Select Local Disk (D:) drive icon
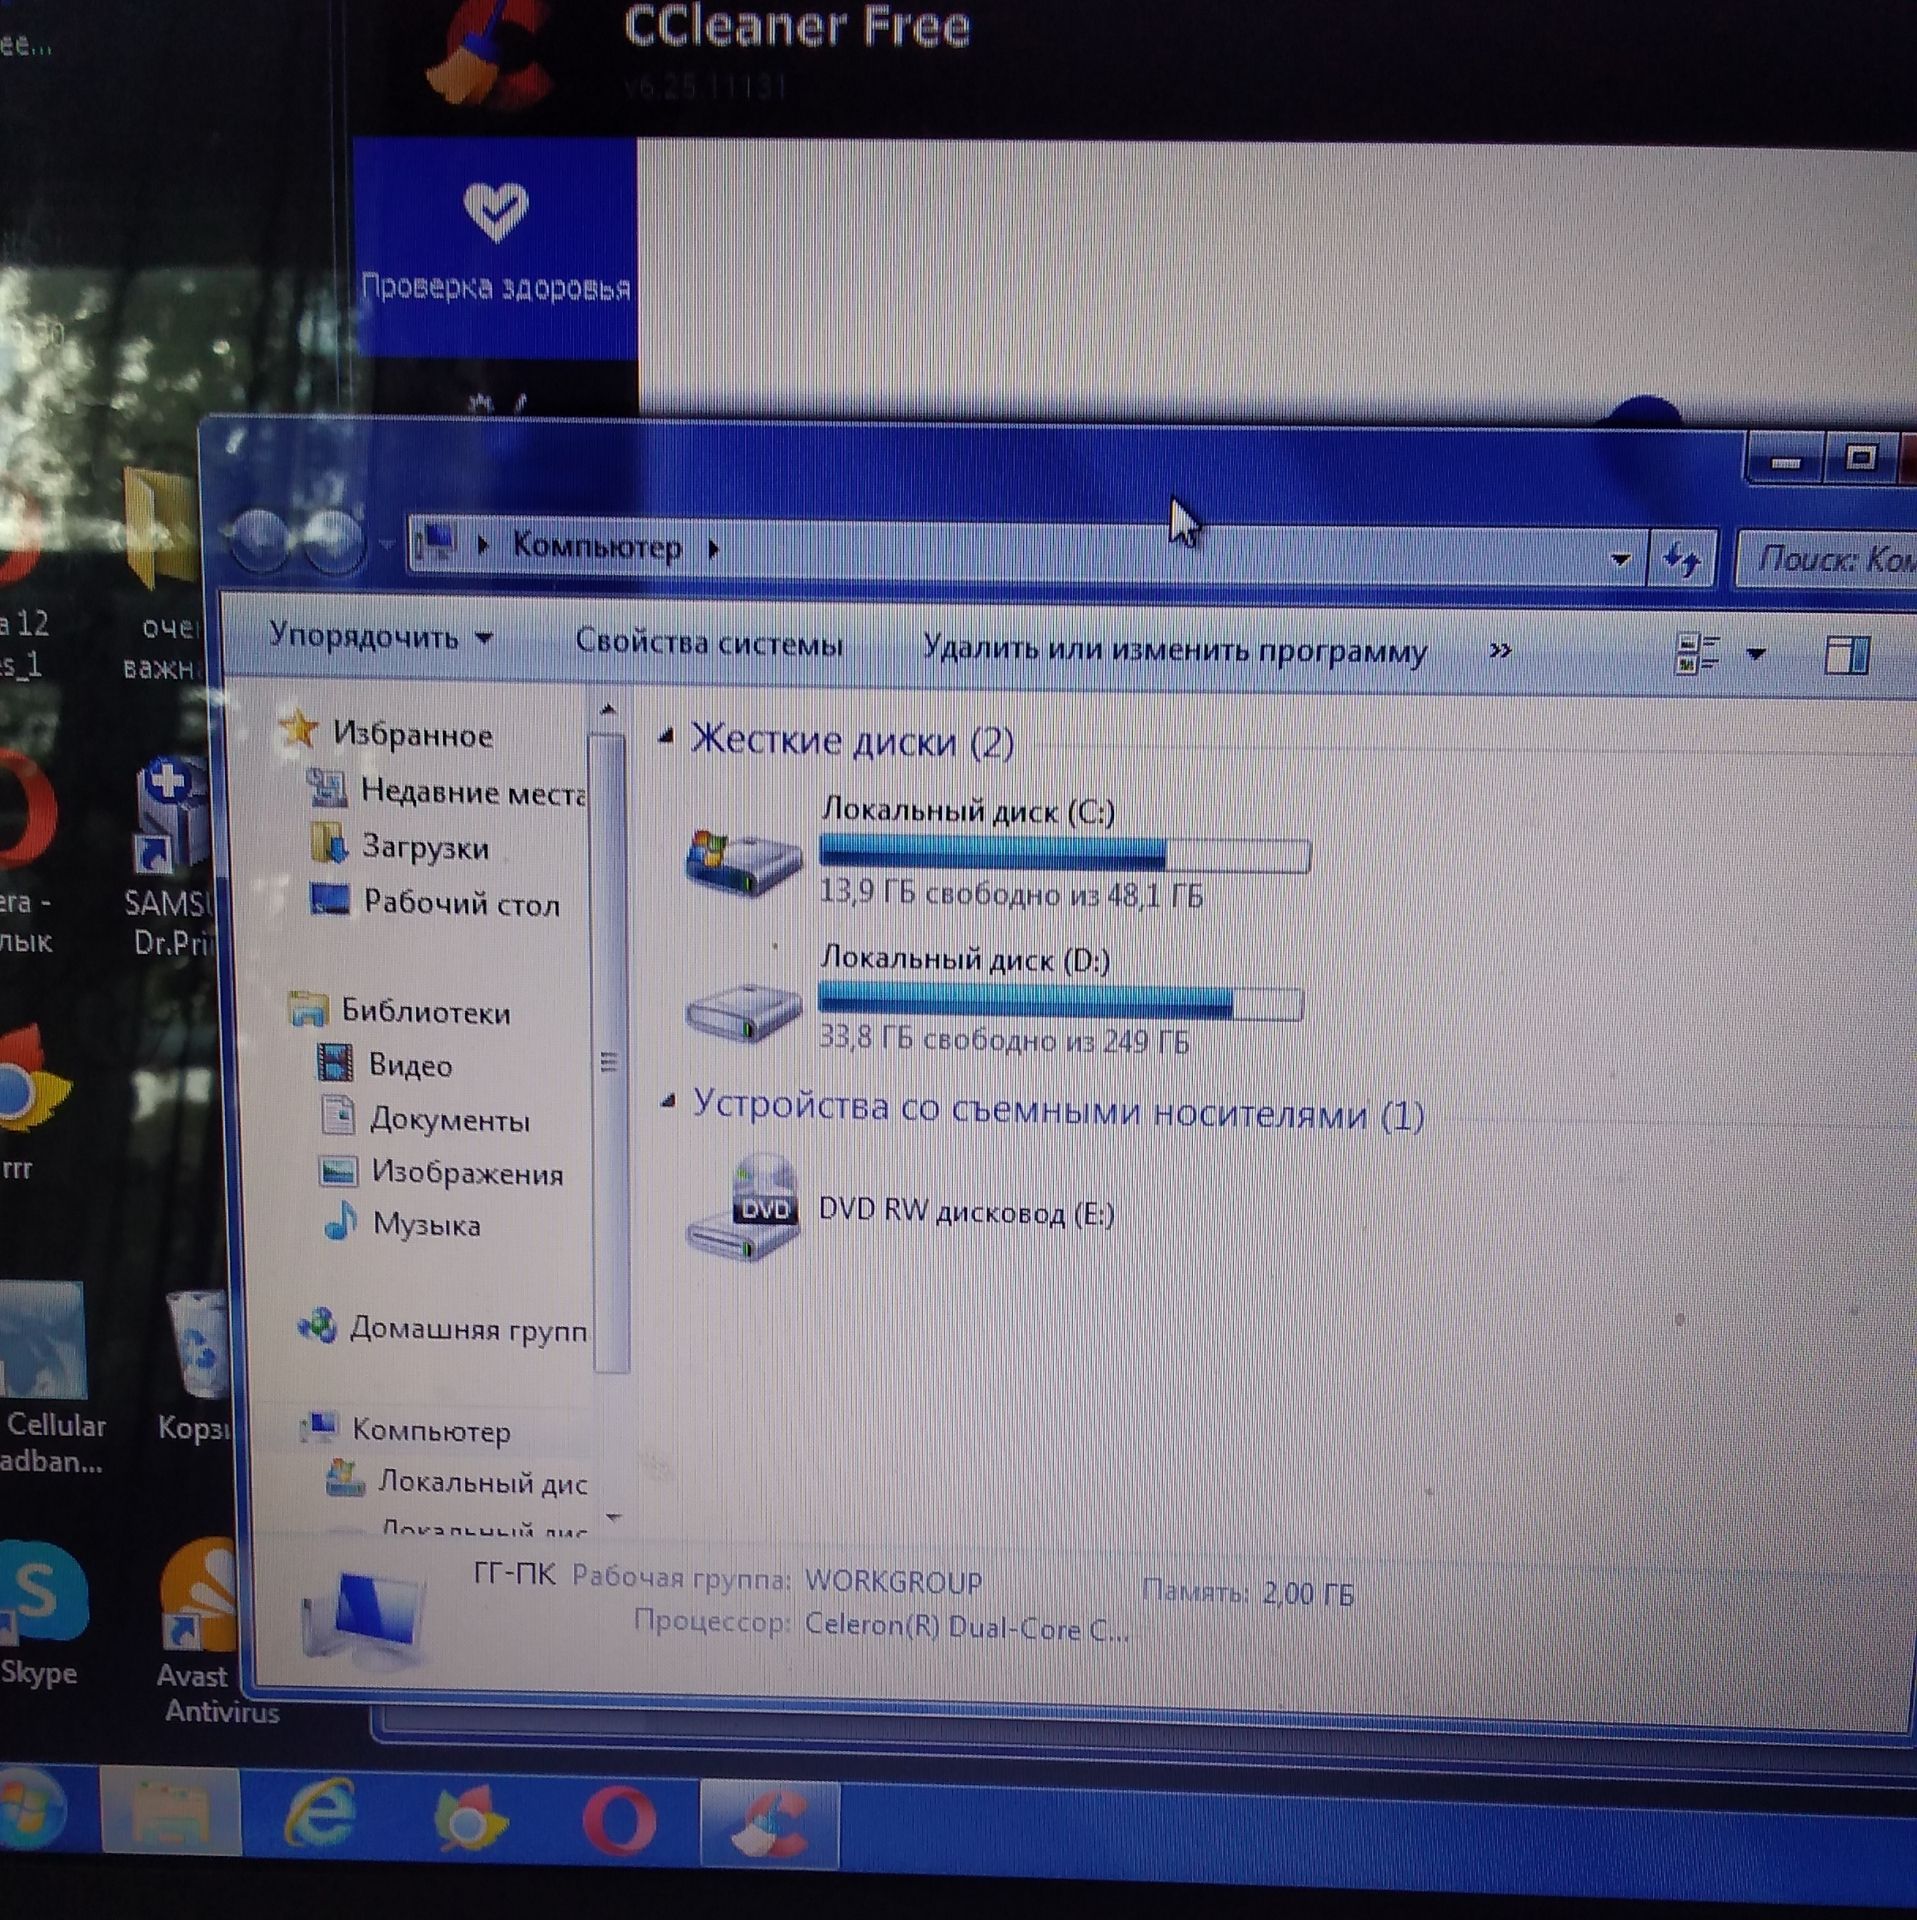The image size is (1917, 1920). point(743,1010)
